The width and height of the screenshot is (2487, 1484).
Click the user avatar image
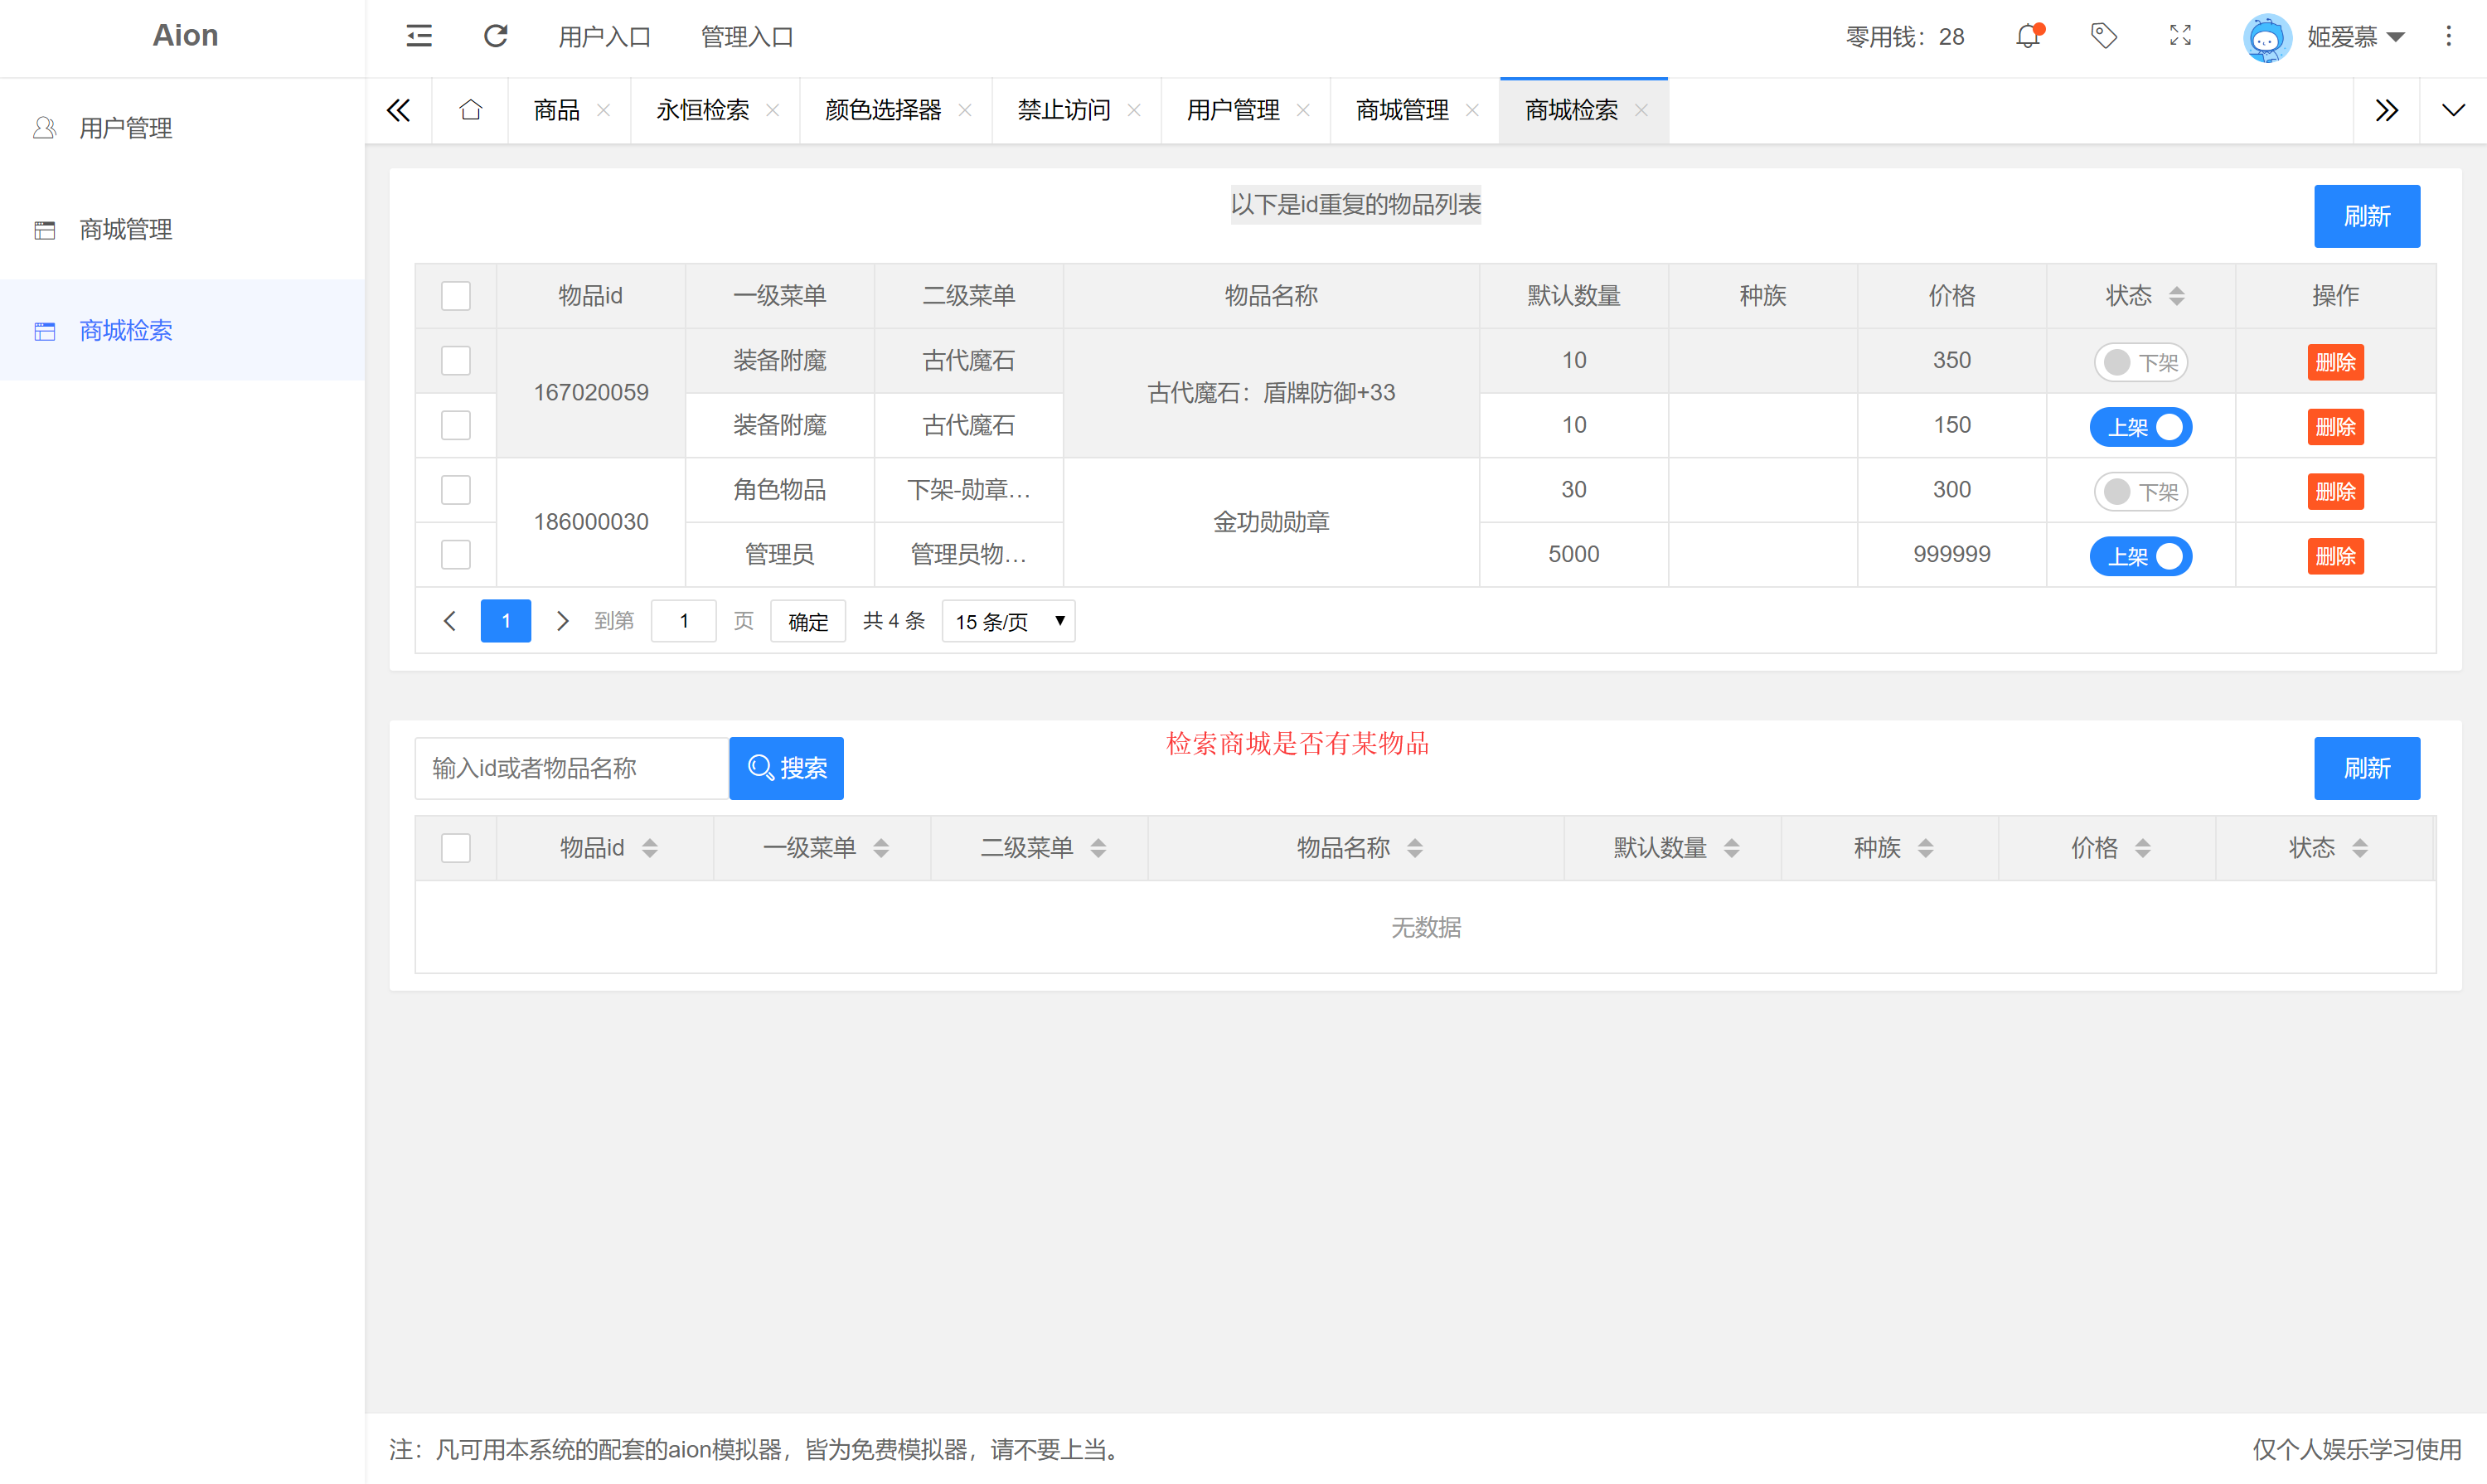(2266, 38)
